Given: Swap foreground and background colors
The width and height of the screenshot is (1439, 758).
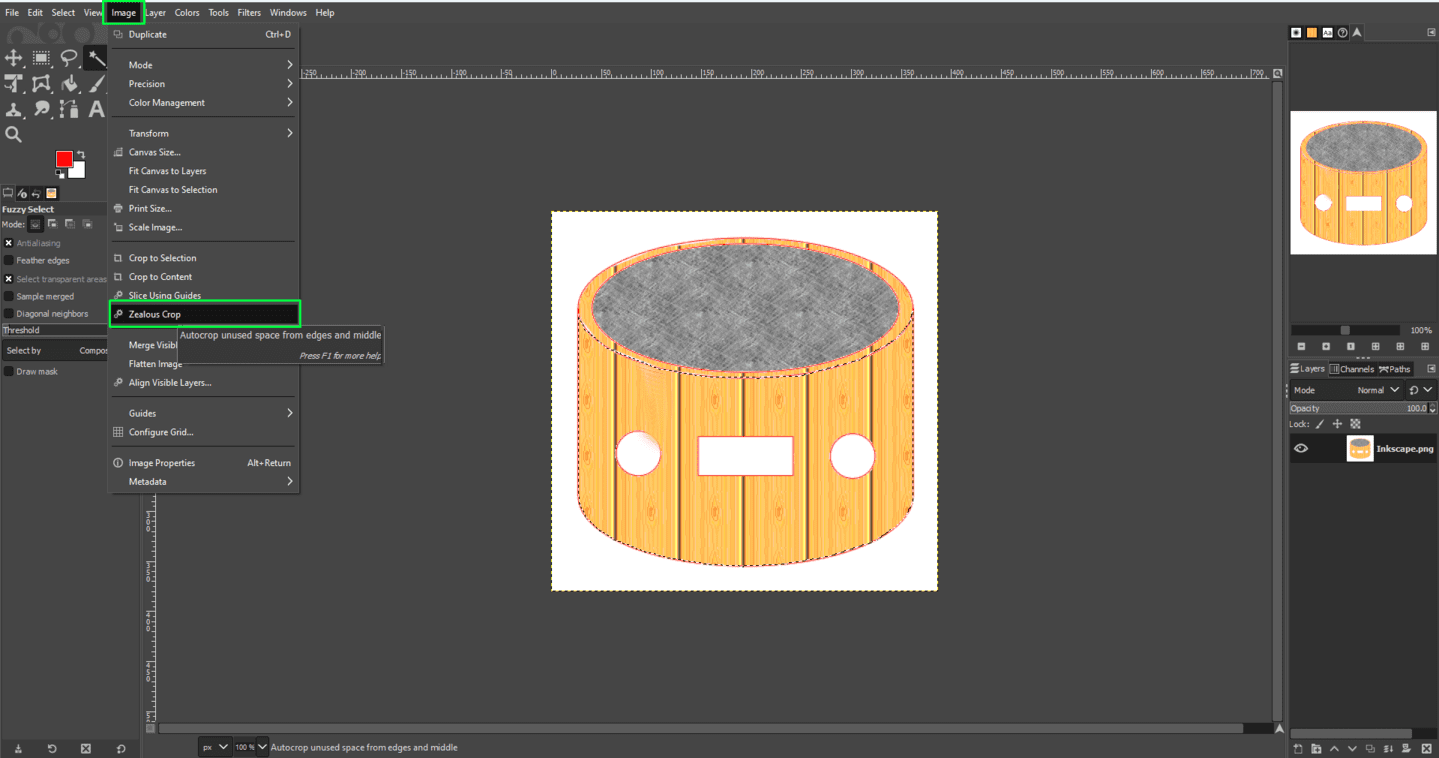Looking at the screenshot, I should pyautogui.click(x=81, y=154).
